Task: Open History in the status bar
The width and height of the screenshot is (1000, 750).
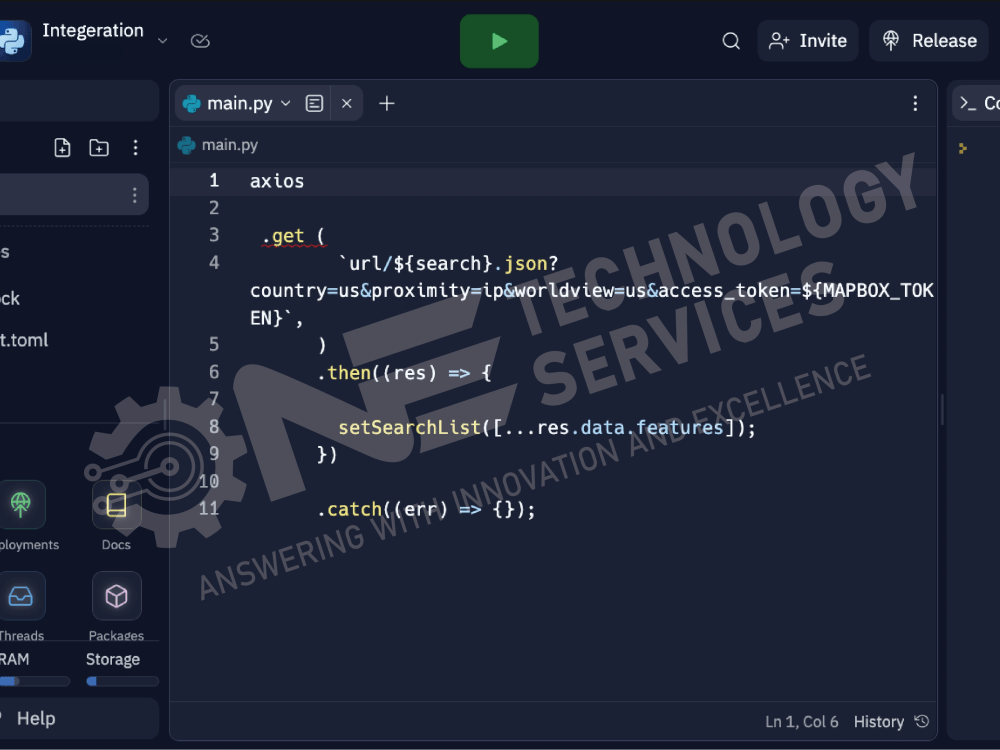Action: (891, 722)
